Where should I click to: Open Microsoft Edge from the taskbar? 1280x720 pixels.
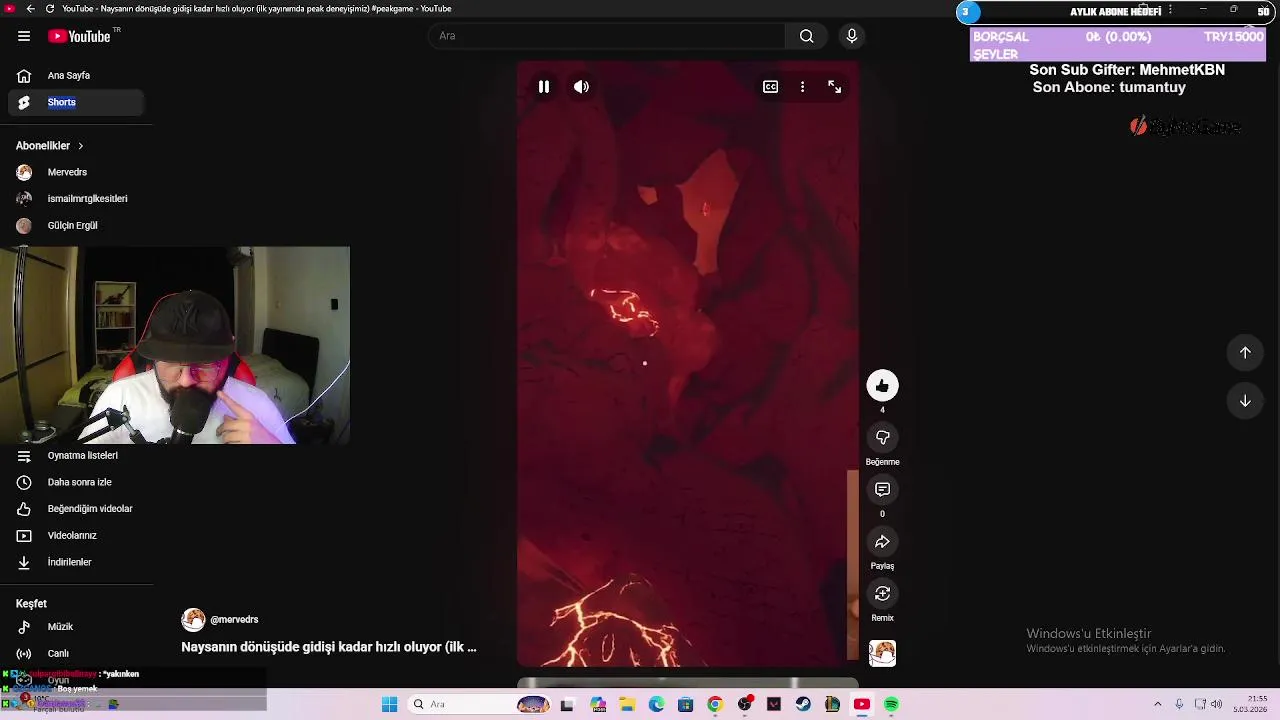point(656,704)
